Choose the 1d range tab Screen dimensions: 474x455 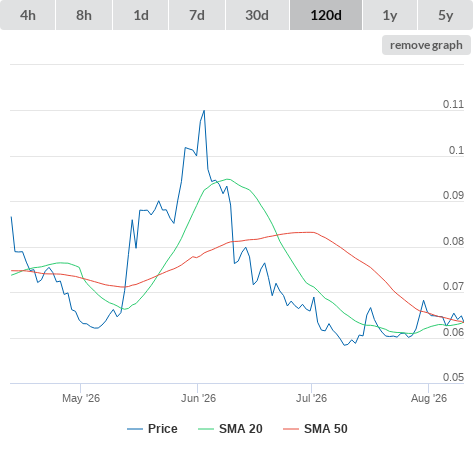(x=141, y=15)
